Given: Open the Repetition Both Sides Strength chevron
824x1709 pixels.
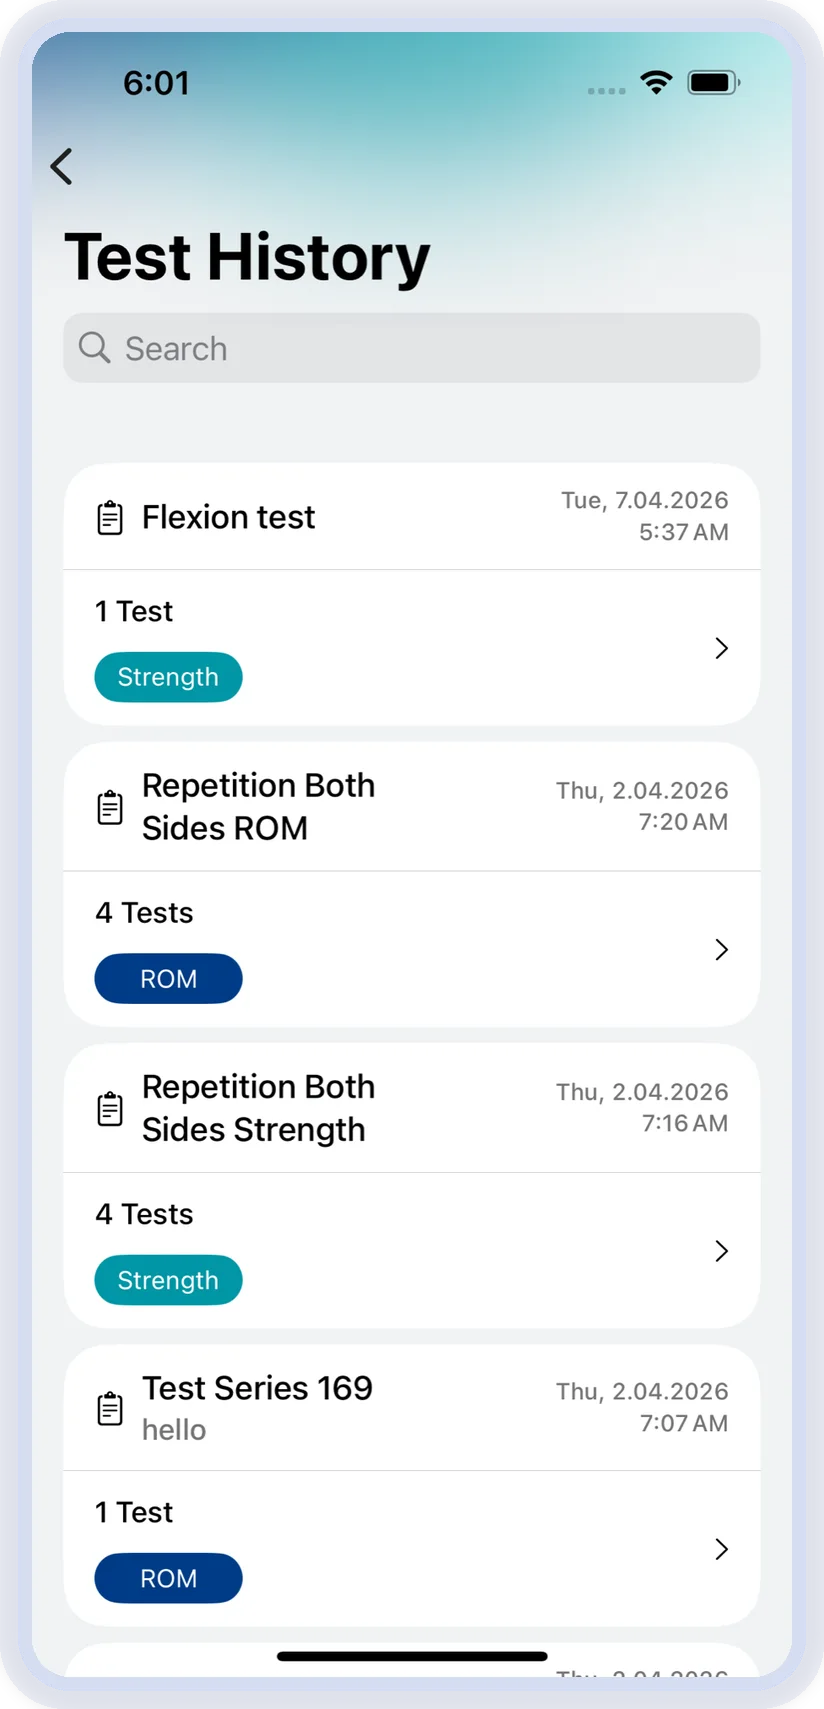Looking at the screenshot, I should pyautogui.click(x=722, y=1251).
